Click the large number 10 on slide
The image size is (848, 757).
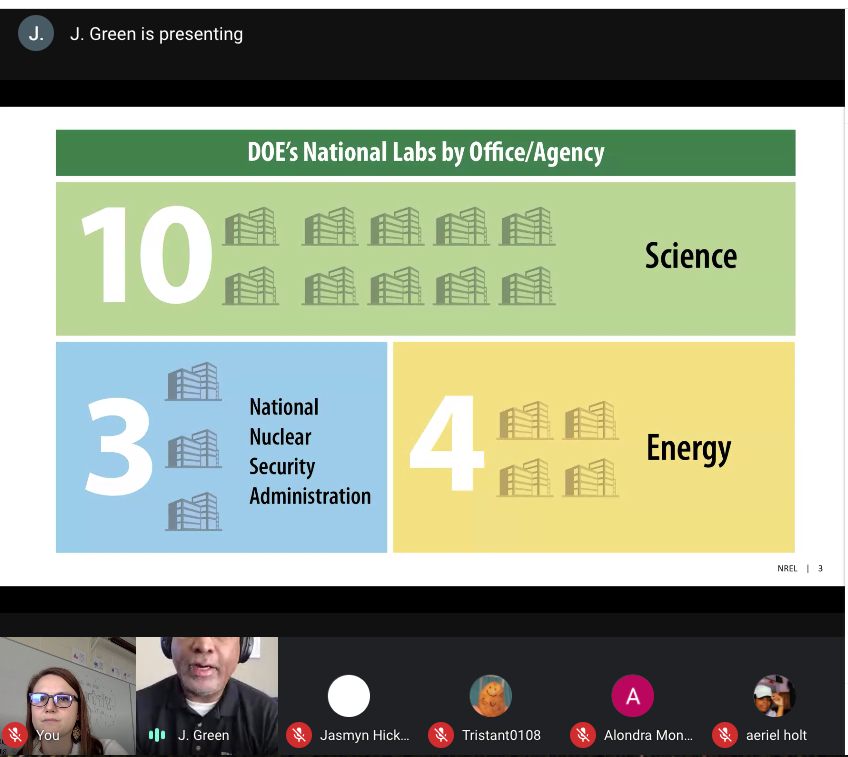[147, 254]
